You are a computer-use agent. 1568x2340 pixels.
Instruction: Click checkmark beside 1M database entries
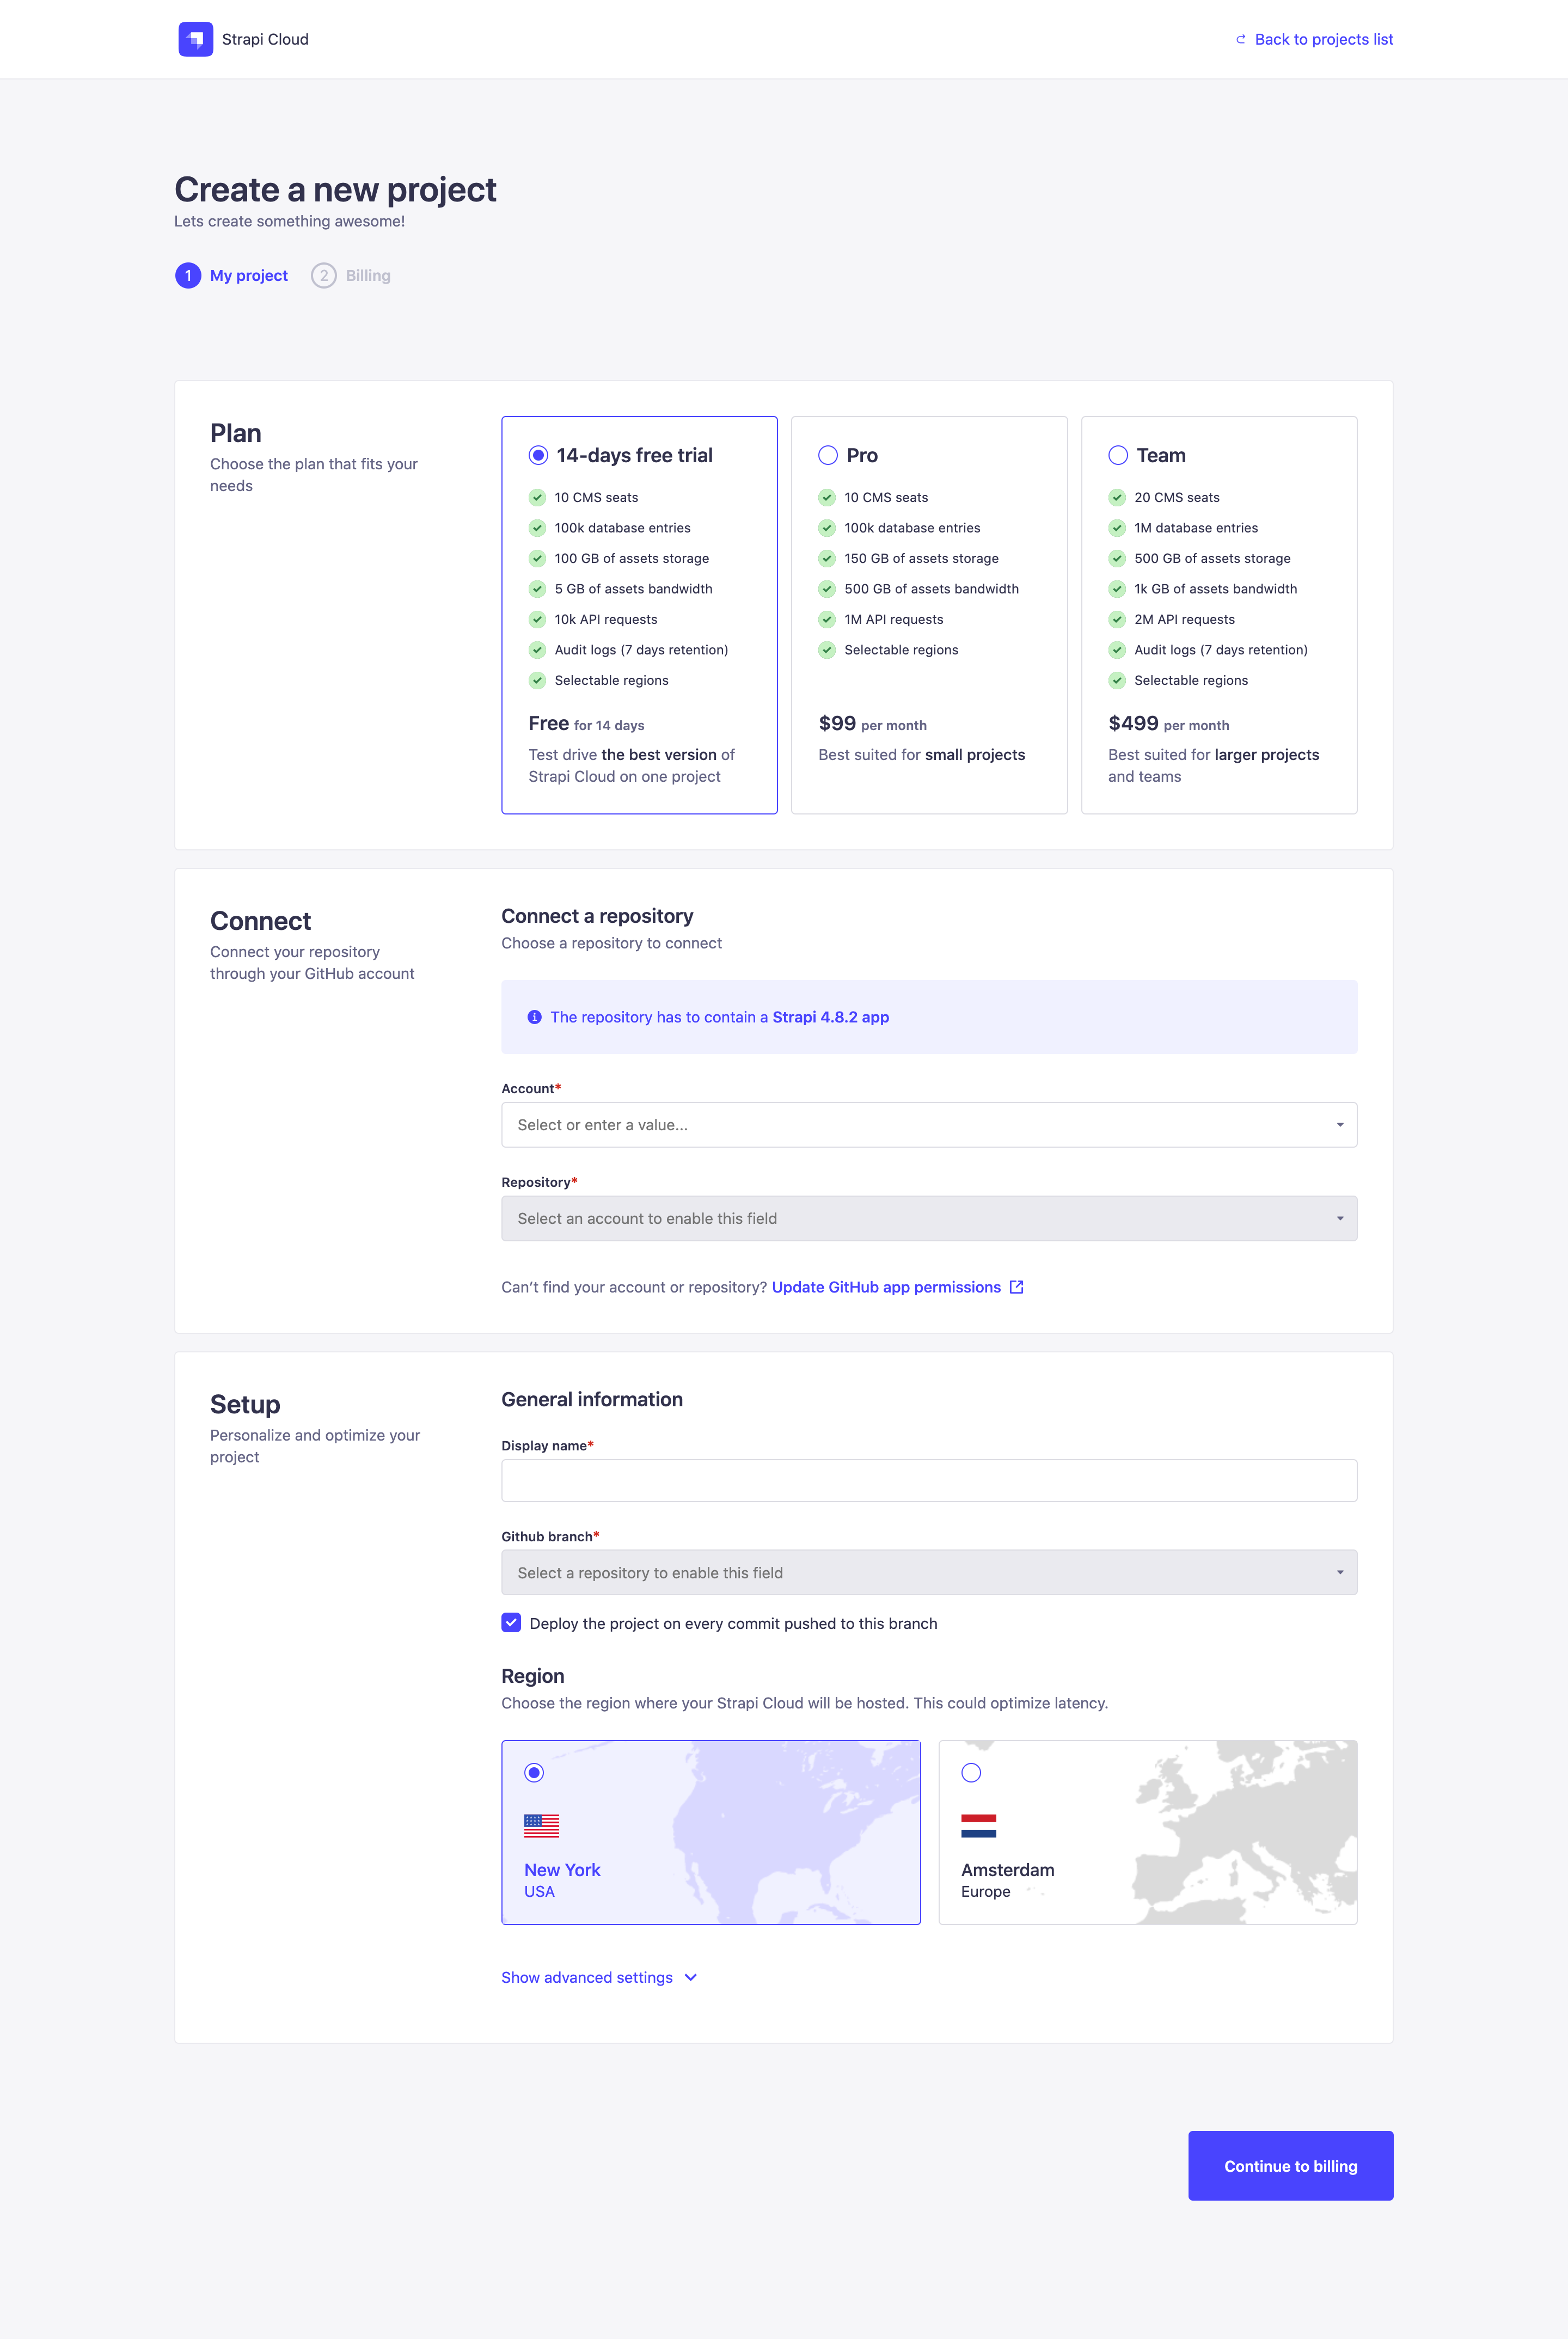(x=1117, y=528)
